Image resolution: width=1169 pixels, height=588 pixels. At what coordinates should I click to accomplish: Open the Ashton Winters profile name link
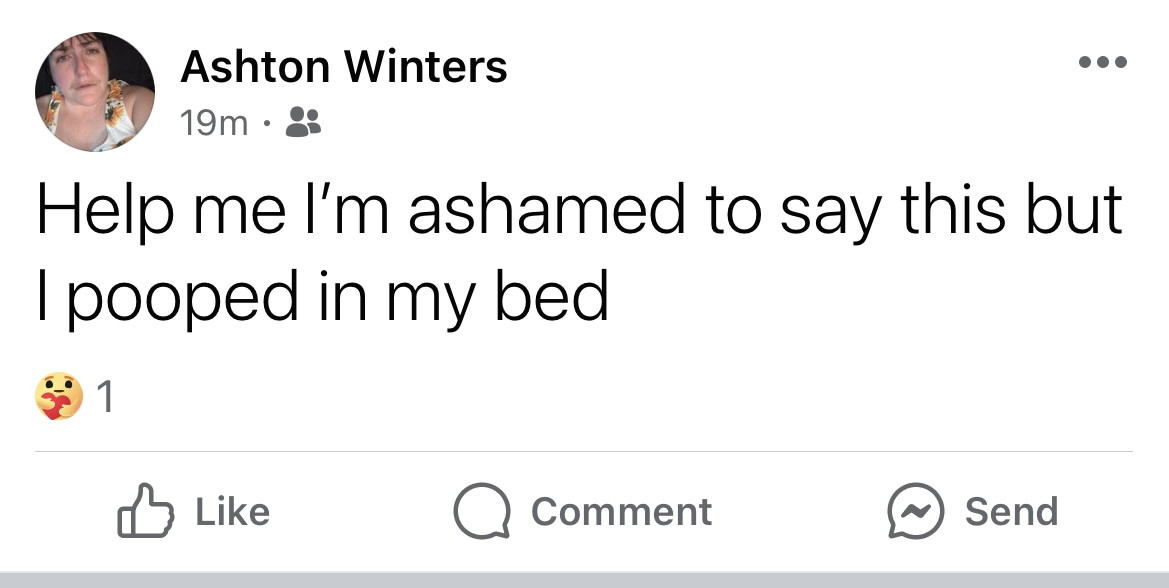[x=344, y=68]
